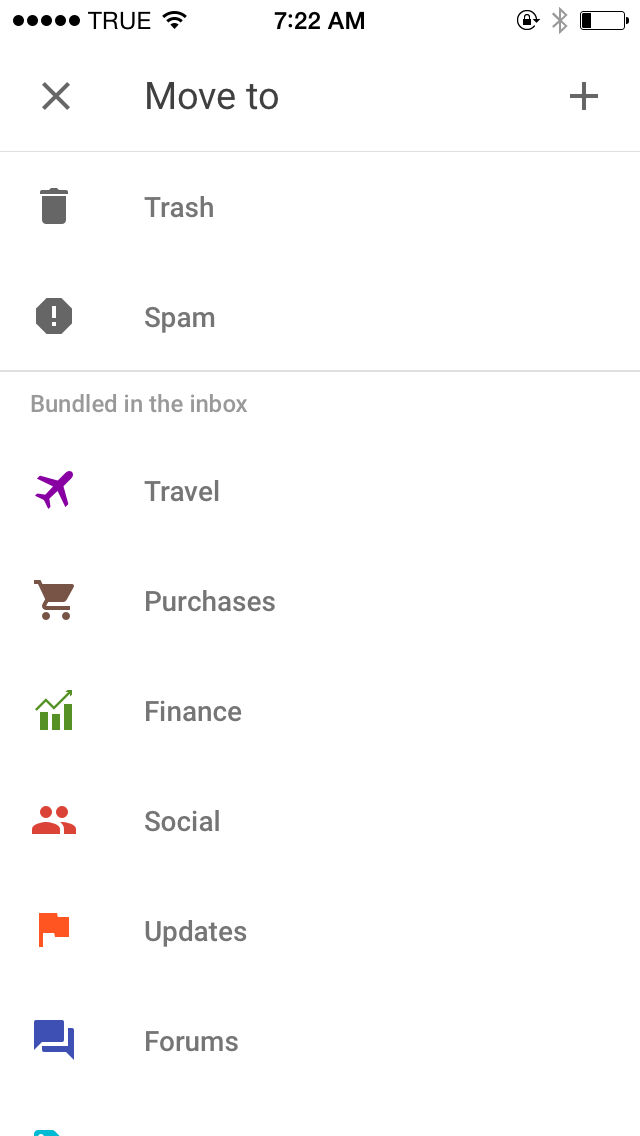This screenshot has width=640, height=1136.
Task: Click the blue speech bubble Forums icon
Action: (x=54, y=1040)
